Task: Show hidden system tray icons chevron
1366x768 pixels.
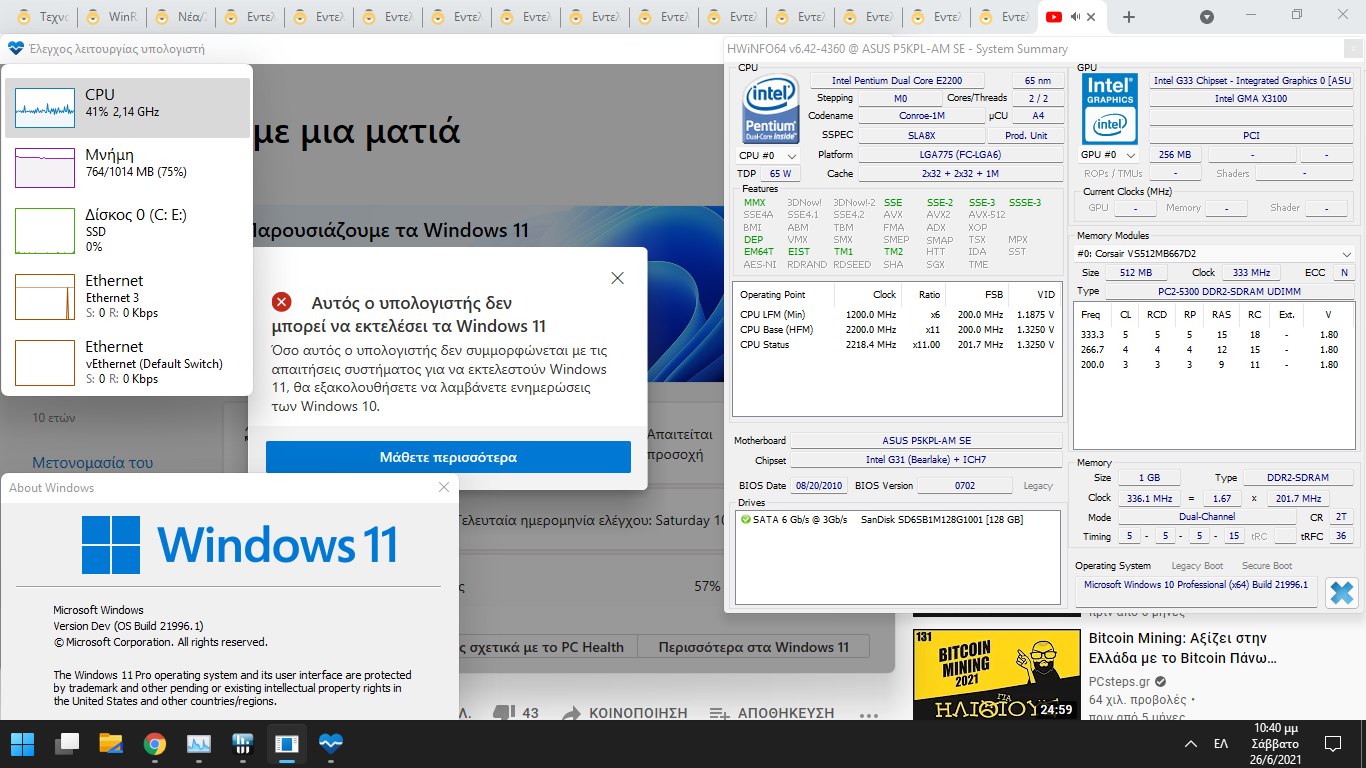Action: (1190, 744)
